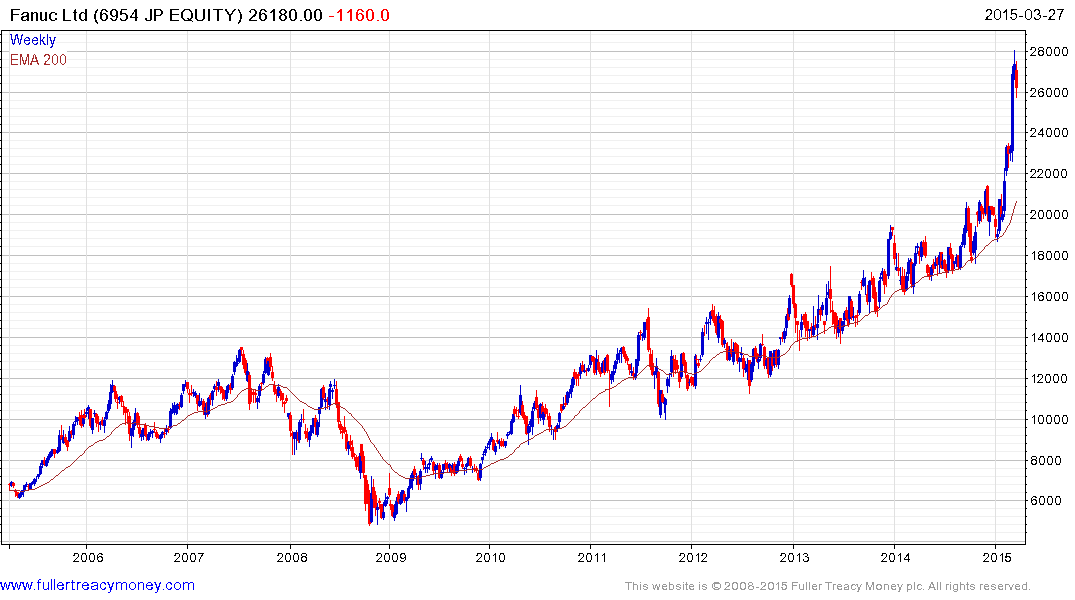
Task: Click the 2009 x-axis label
Action: (x=390, y=557)
